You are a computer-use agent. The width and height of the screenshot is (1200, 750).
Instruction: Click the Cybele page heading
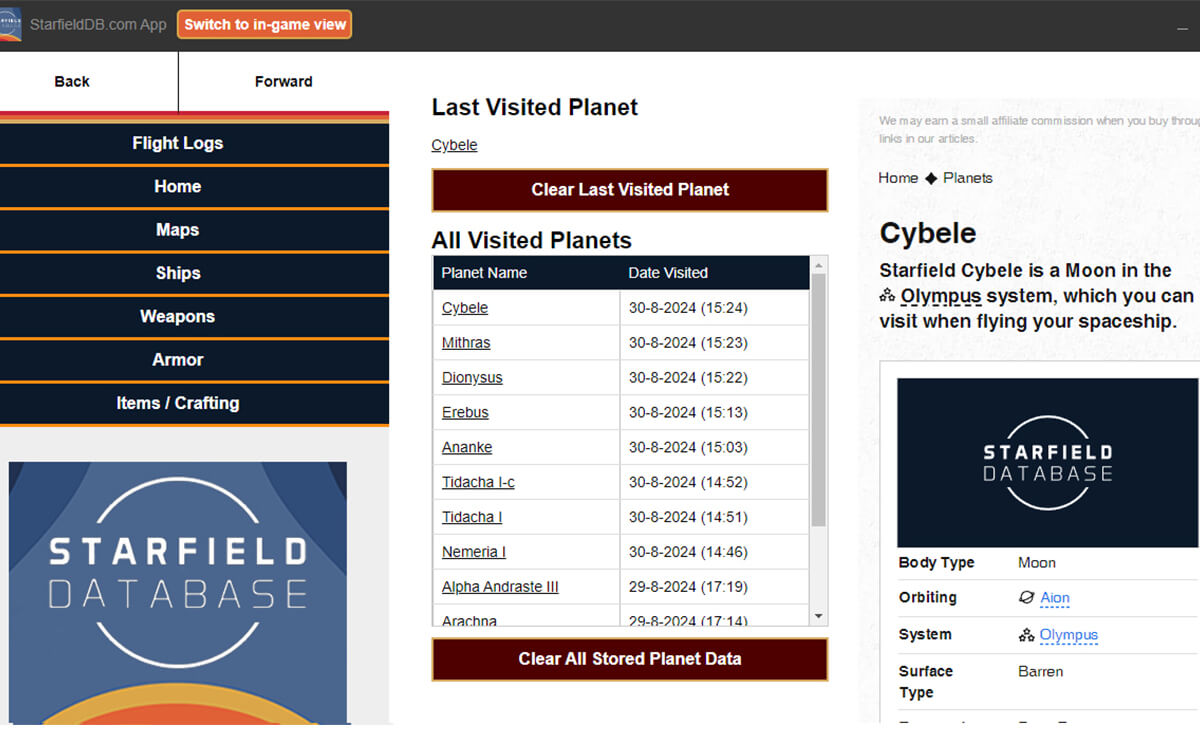(x=928, y=233)
